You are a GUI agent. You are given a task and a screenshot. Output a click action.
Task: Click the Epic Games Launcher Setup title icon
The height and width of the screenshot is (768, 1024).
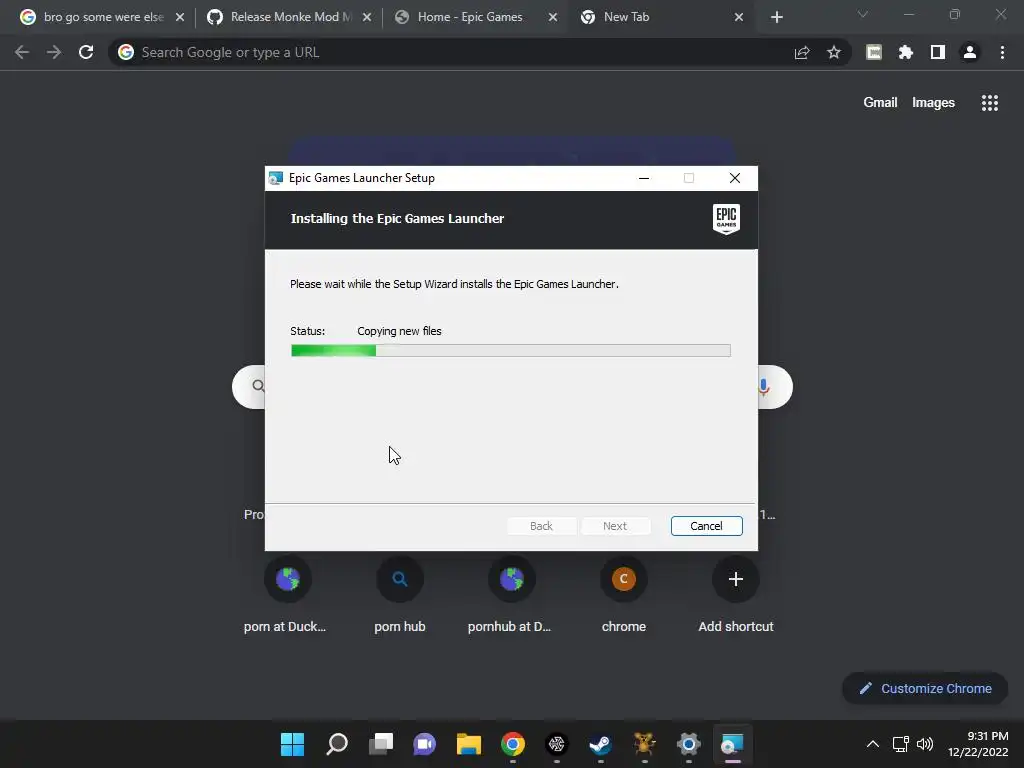[x=276, y=178]
